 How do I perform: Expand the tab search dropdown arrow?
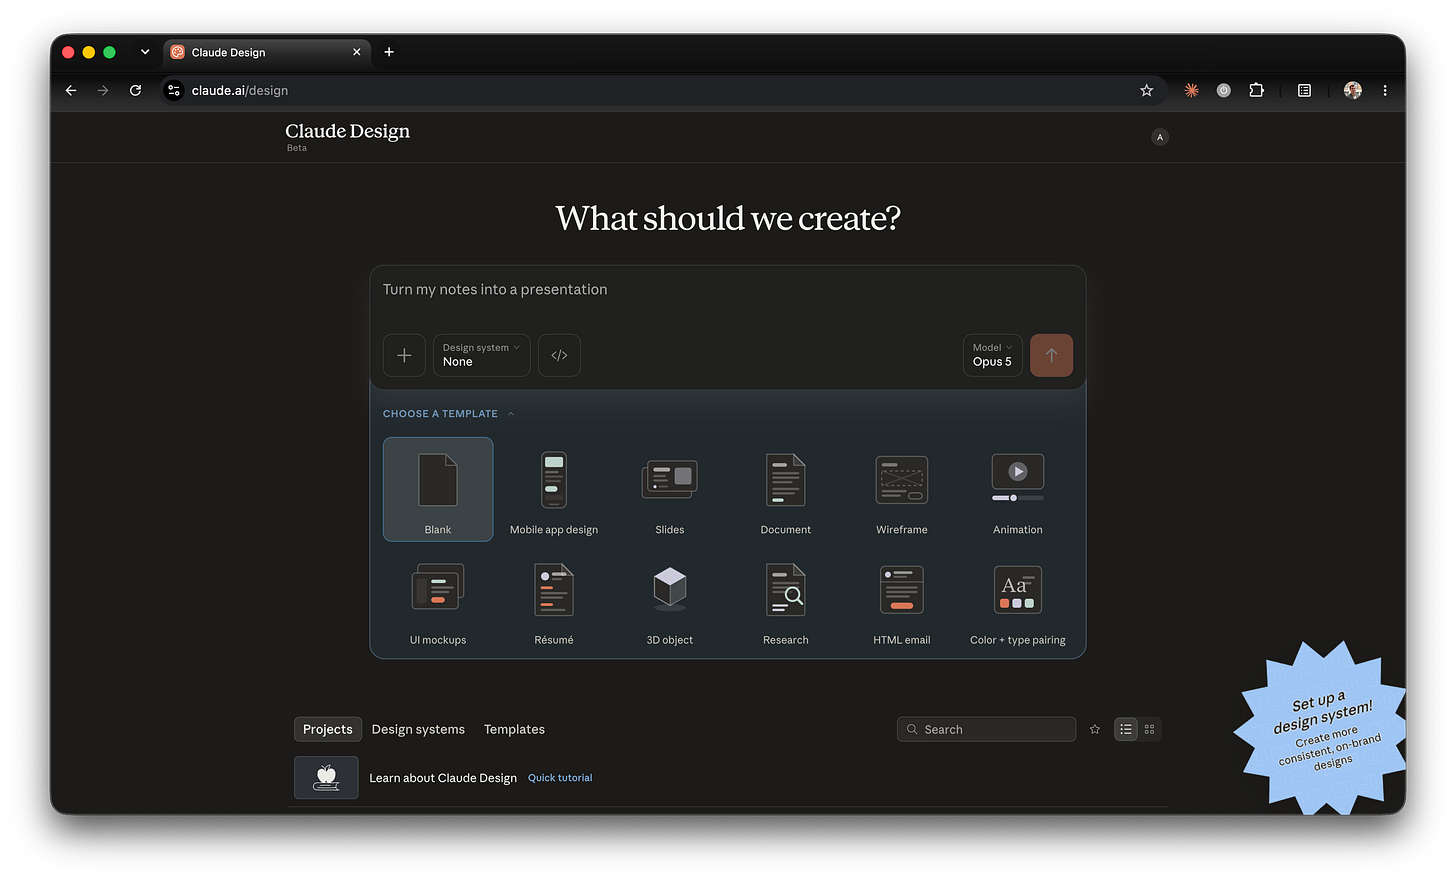[145, 52]
